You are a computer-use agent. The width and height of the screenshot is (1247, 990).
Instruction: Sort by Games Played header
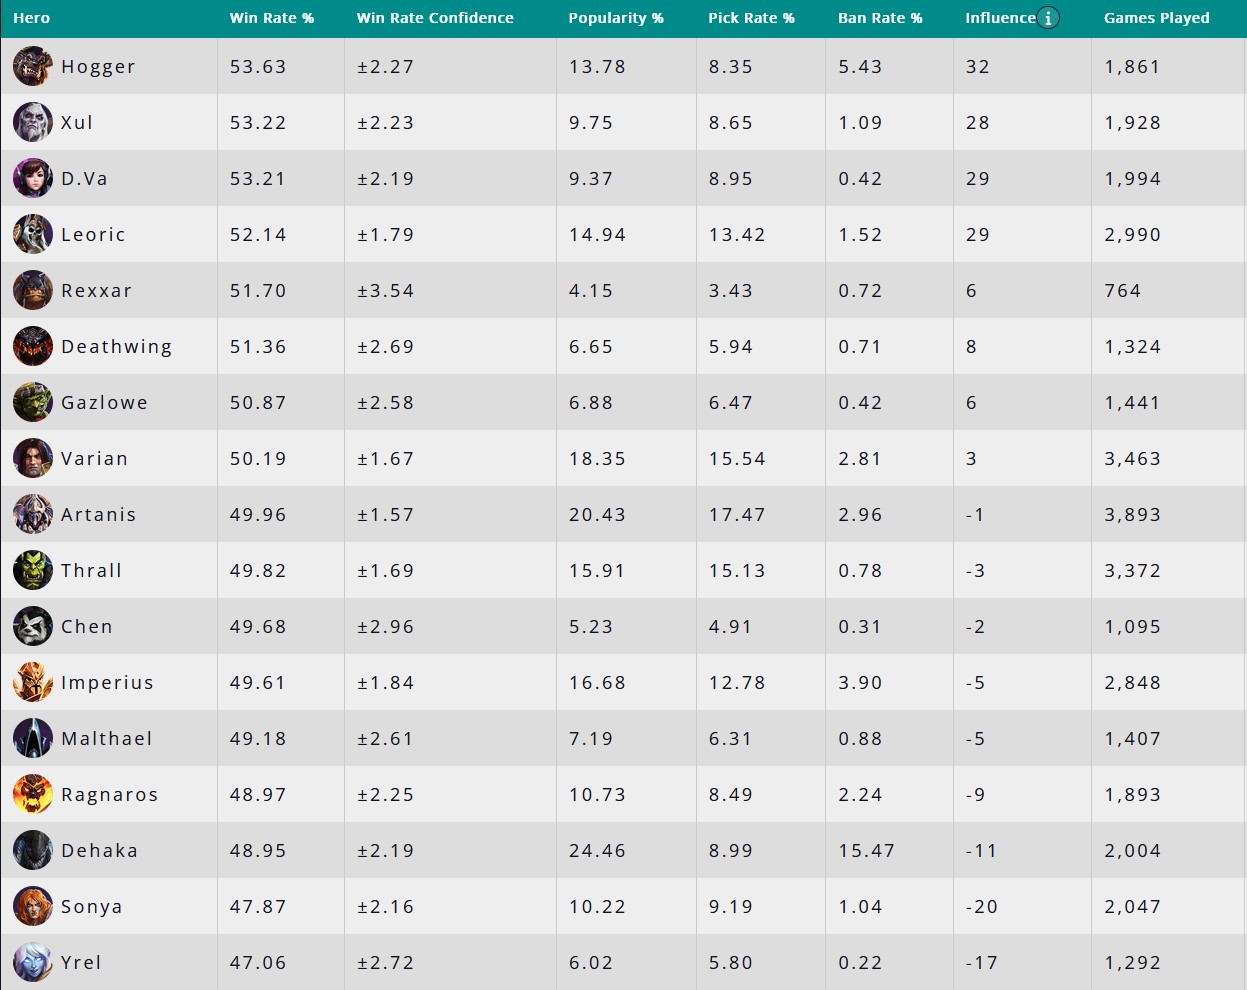click(x=1157, y=18)
